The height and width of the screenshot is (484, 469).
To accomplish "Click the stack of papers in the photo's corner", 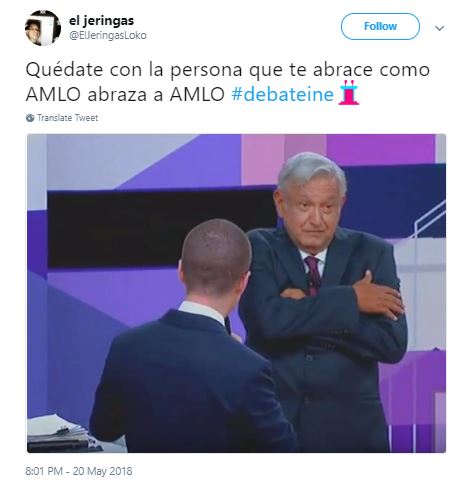I will coord(60,437).
